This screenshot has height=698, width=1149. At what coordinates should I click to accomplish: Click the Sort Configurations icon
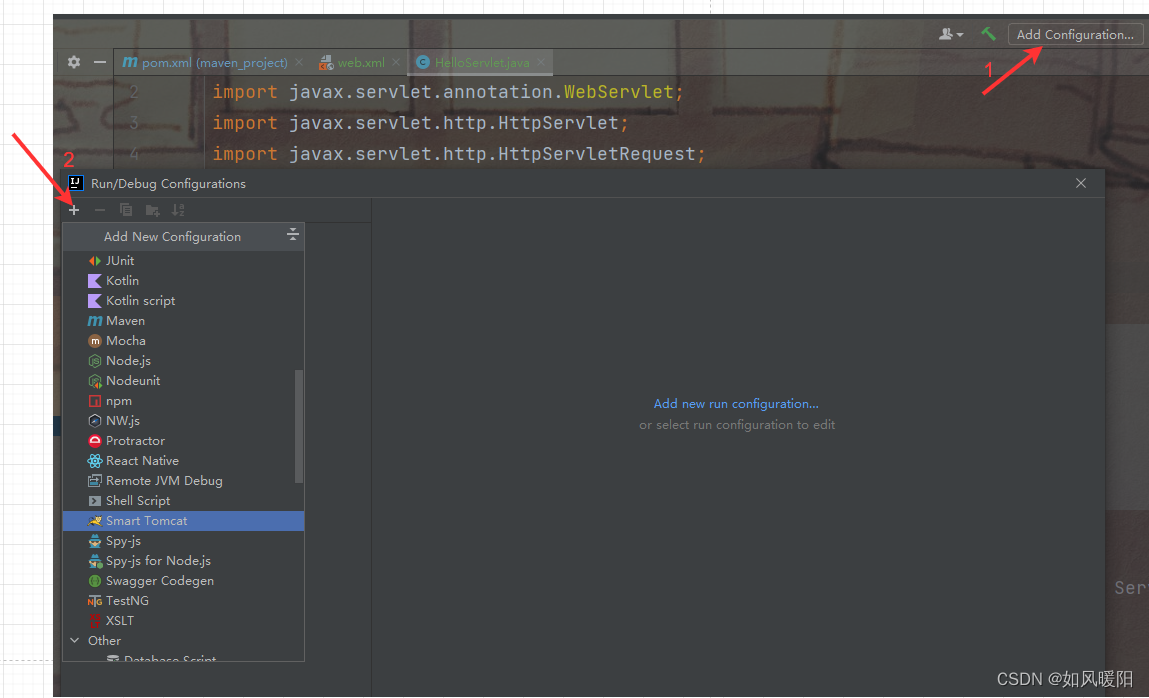(x=178, y=210)
